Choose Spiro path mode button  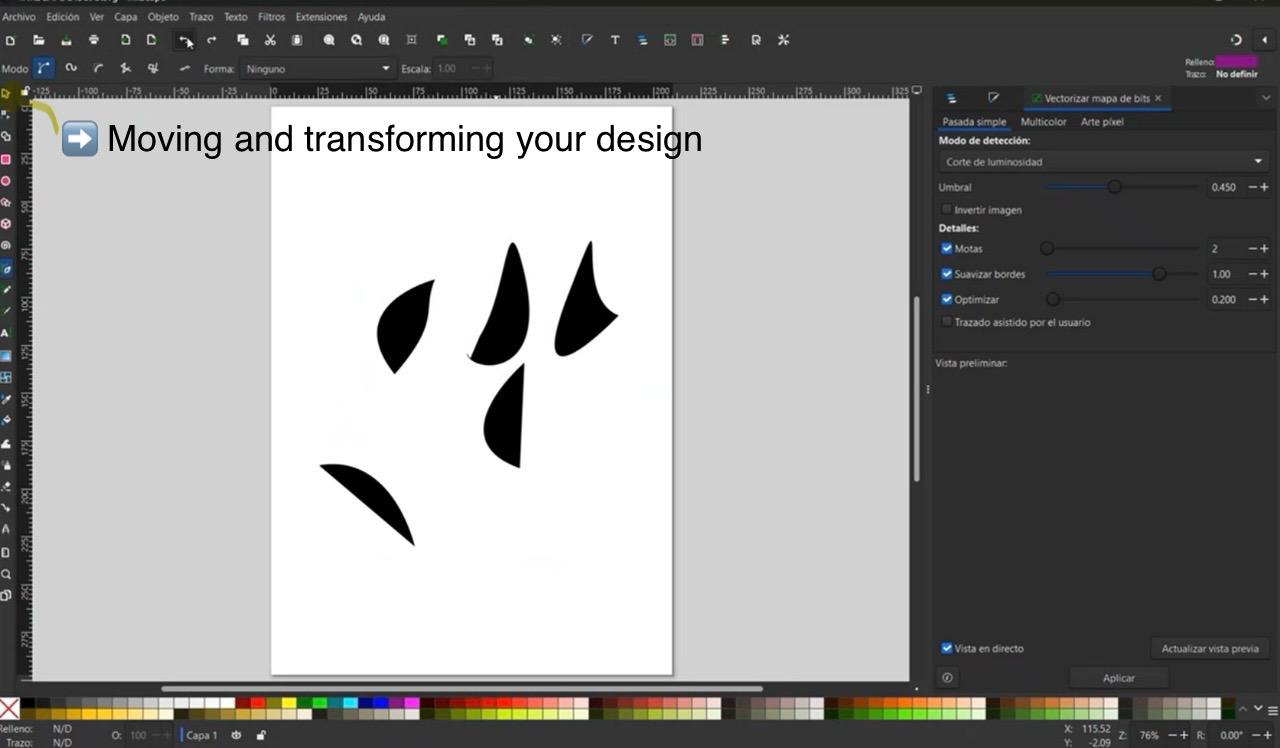[x=71, y=68]
